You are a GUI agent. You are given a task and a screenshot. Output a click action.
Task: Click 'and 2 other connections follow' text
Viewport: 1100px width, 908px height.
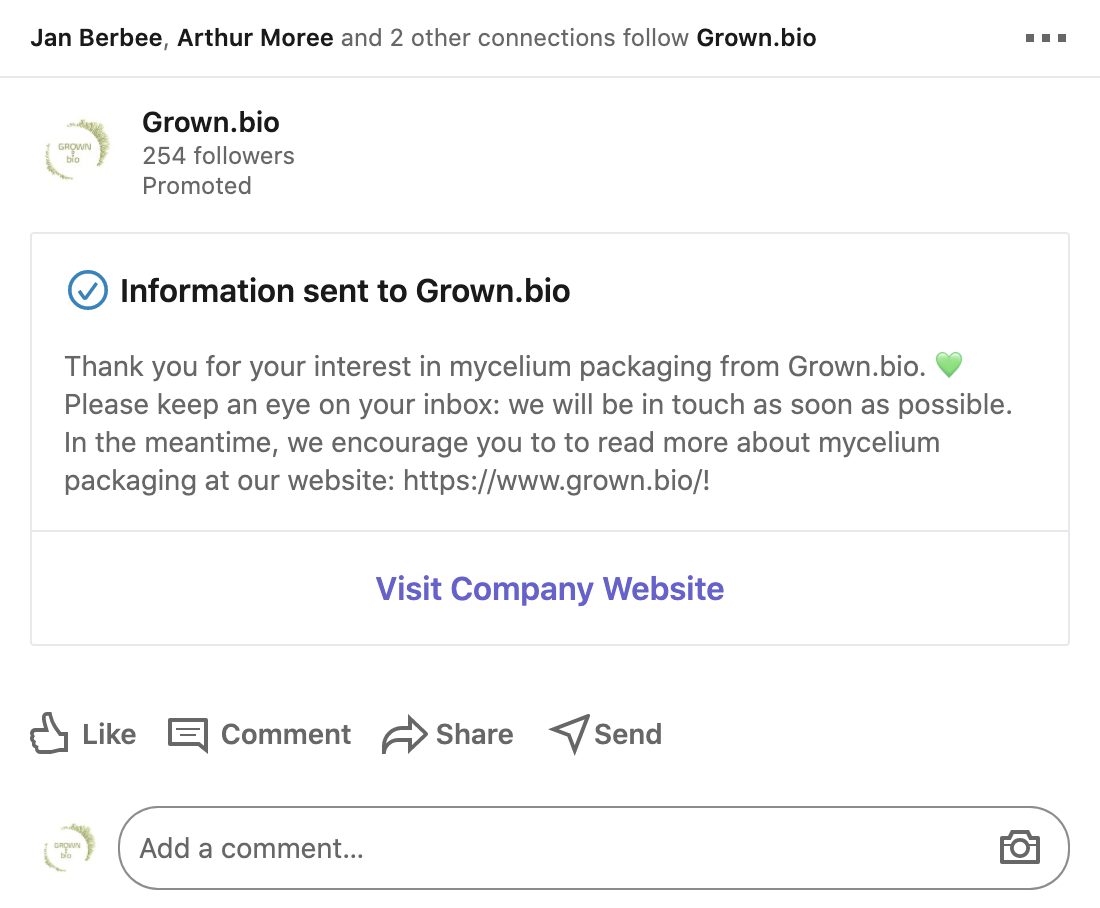click(515, 38)
